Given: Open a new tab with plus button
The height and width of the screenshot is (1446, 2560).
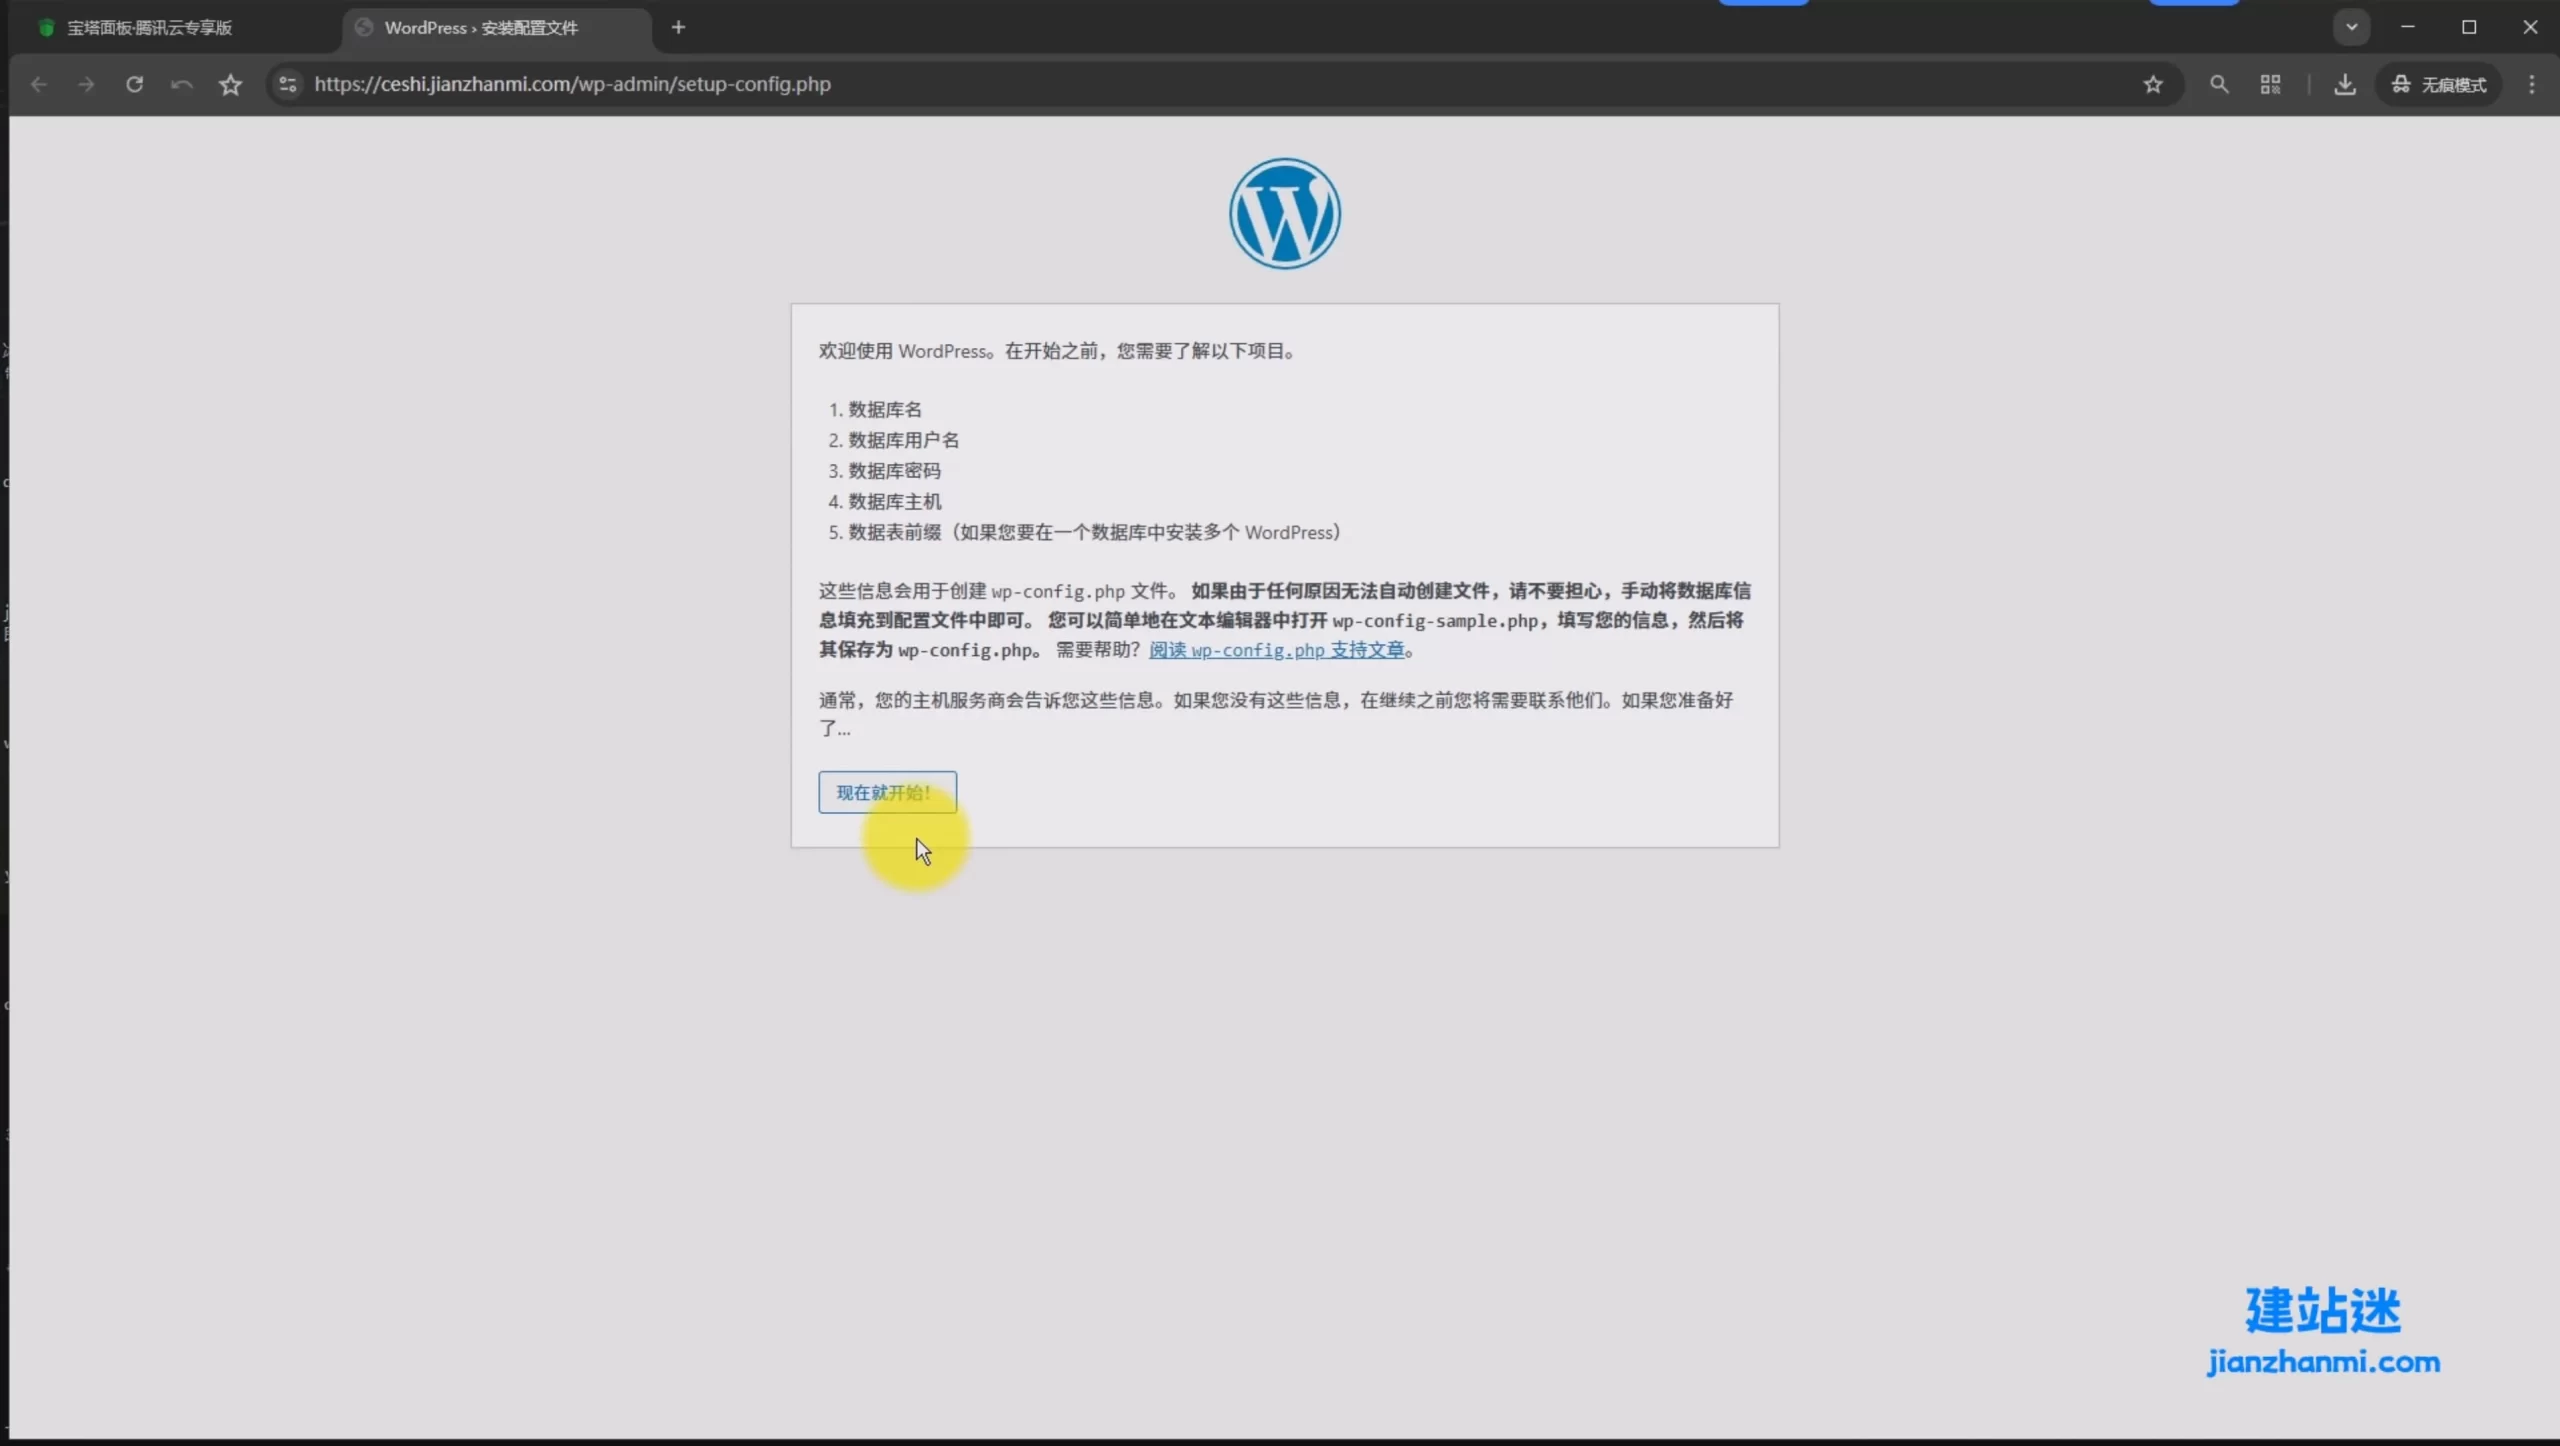Looking at the screenshot, I should [x=678, y=27].
